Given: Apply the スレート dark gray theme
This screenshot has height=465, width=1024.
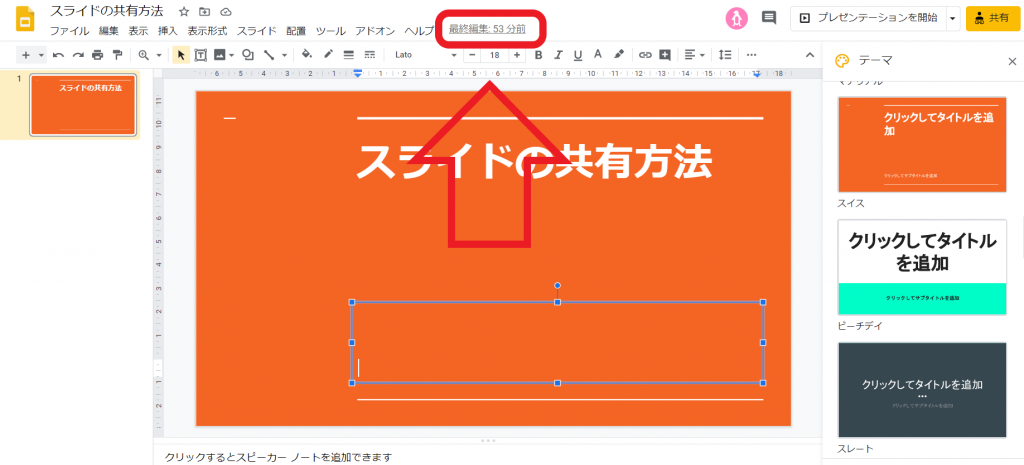Looking at the screenshot, I should [x=922, y=390].
